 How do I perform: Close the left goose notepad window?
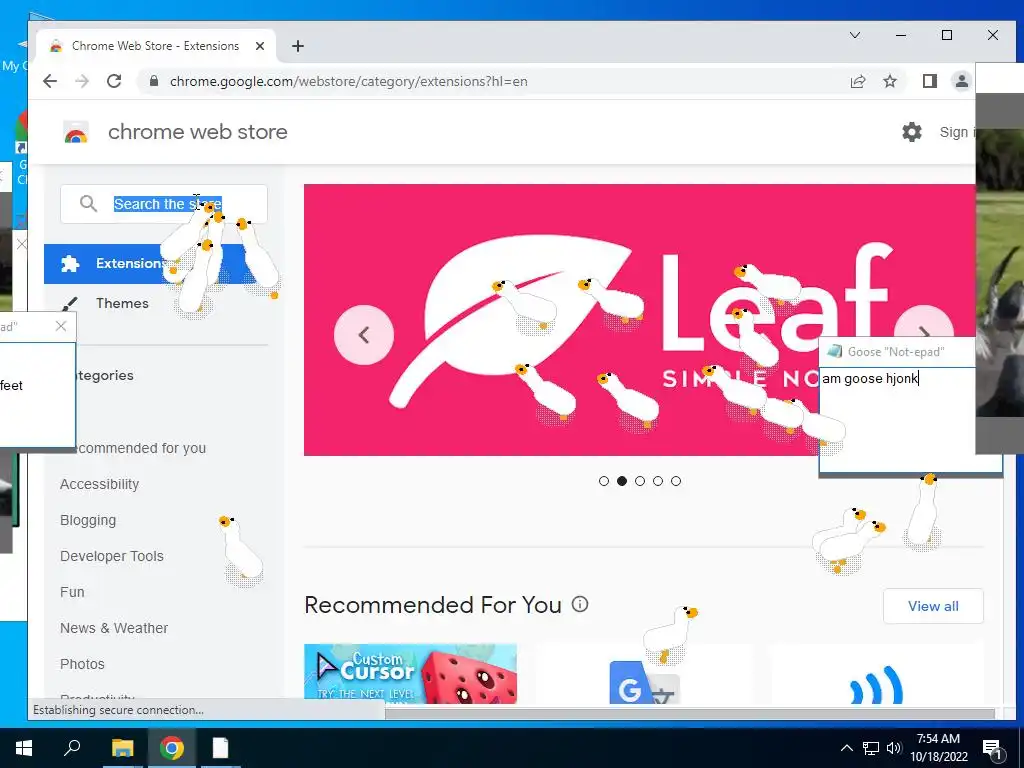tap(61, 326)
